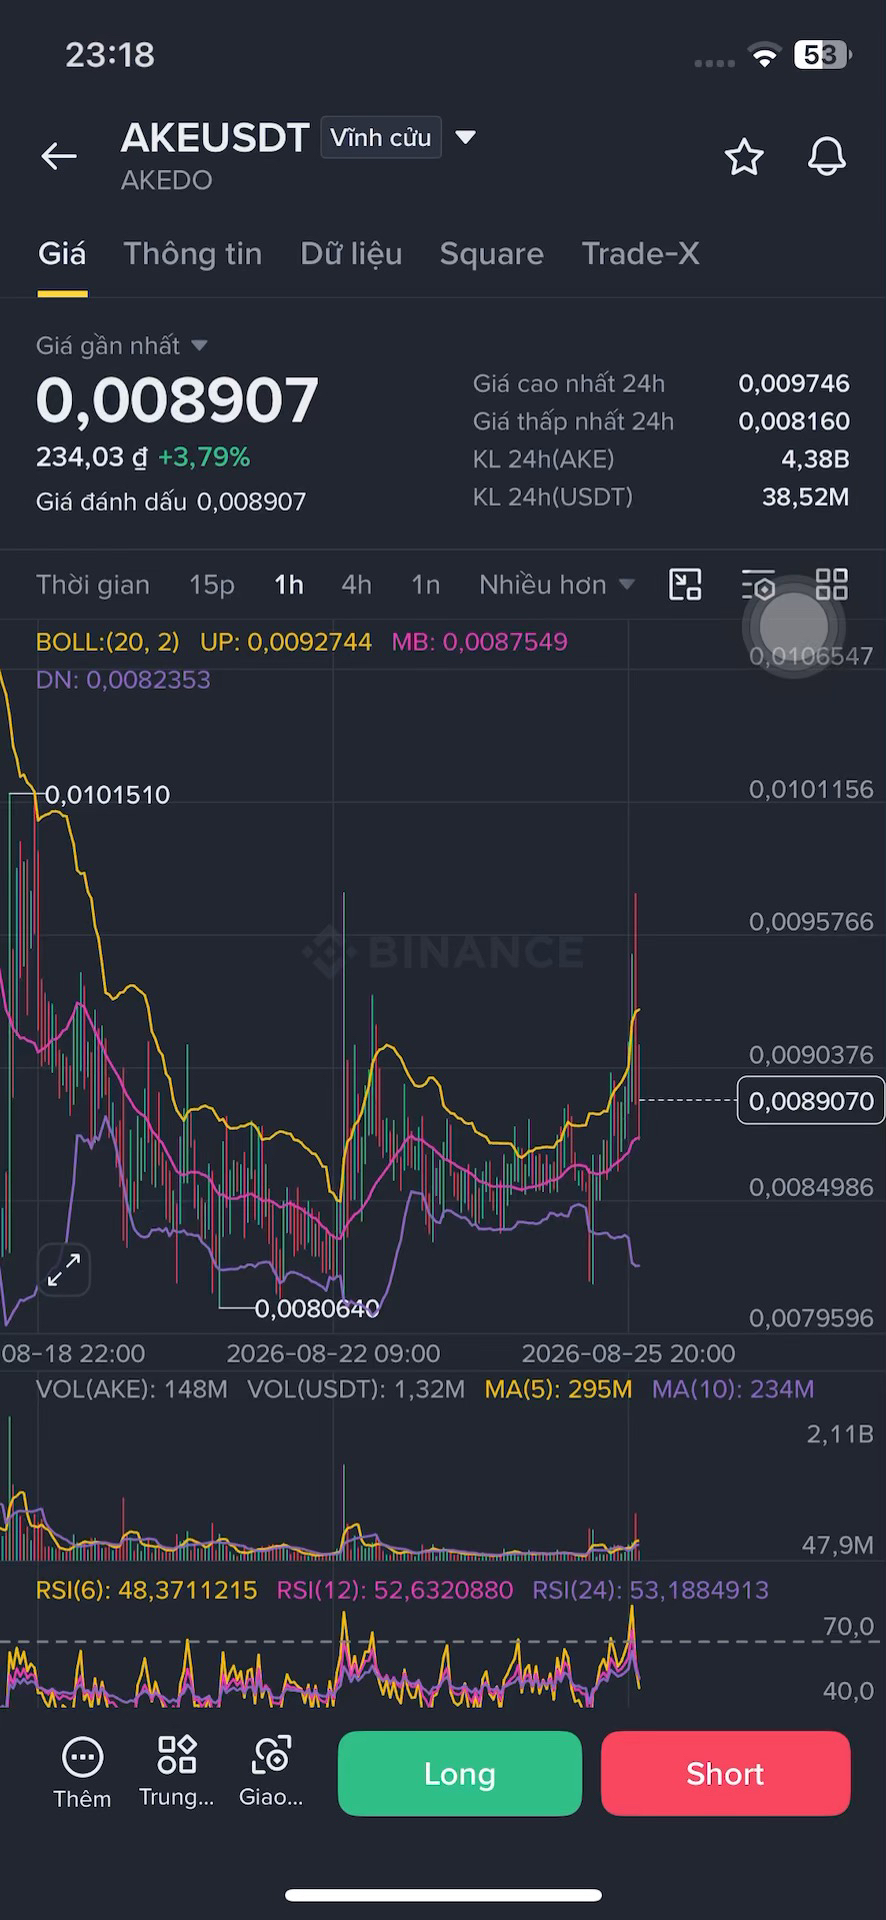The height and width of the screenshot is (1920, 886).
Task: Tap the 234,03 ₫ converted price
Action: pos(92,457)
